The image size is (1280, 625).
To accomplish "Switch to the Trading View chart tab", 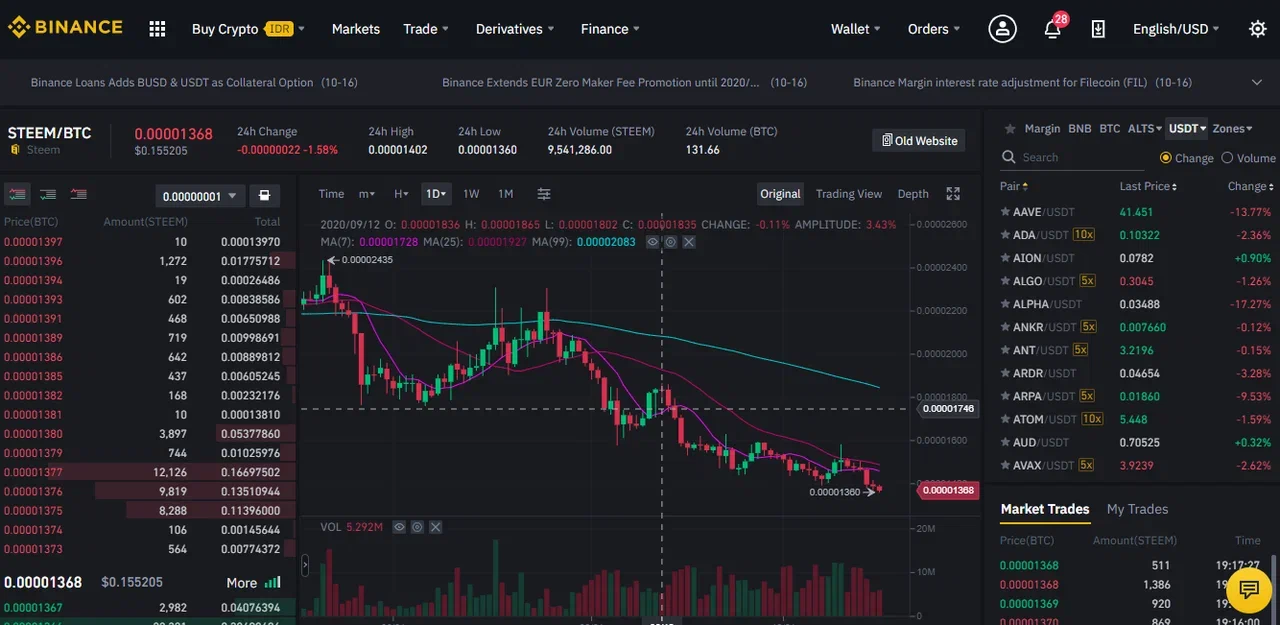I will pos(848,194).
